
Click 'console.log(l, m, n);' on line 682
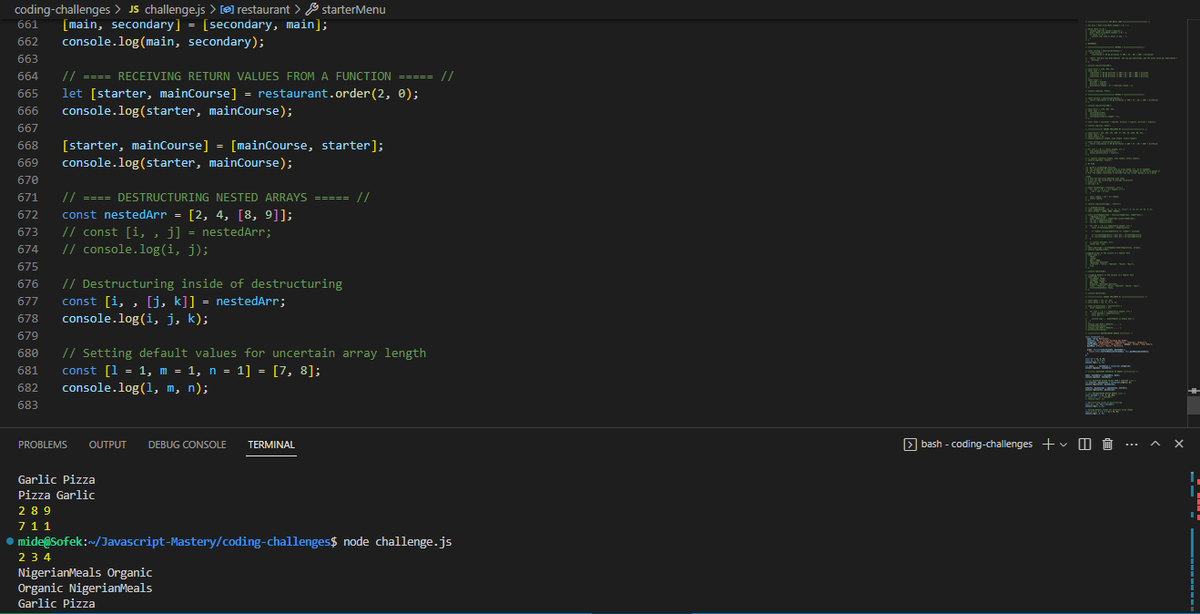point(135,387)
